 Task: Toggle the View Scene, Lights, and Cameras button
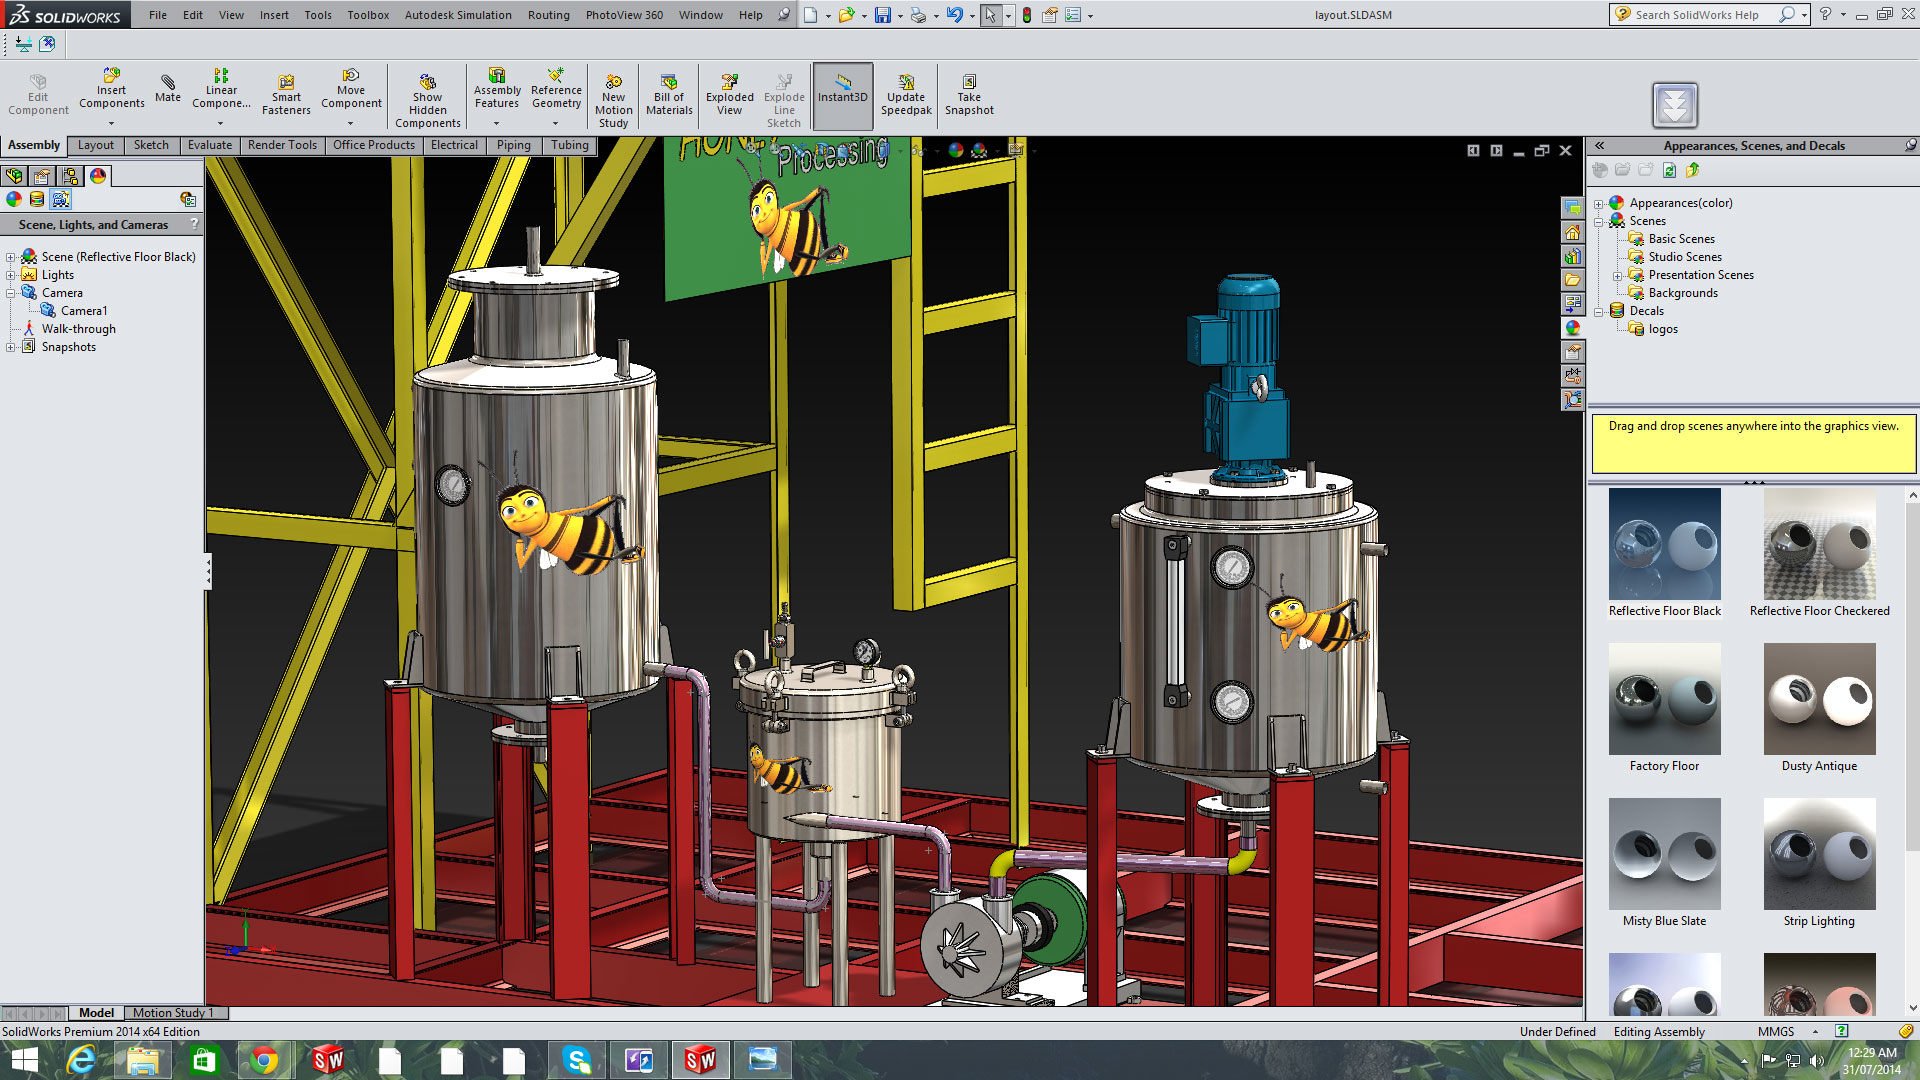61,200
